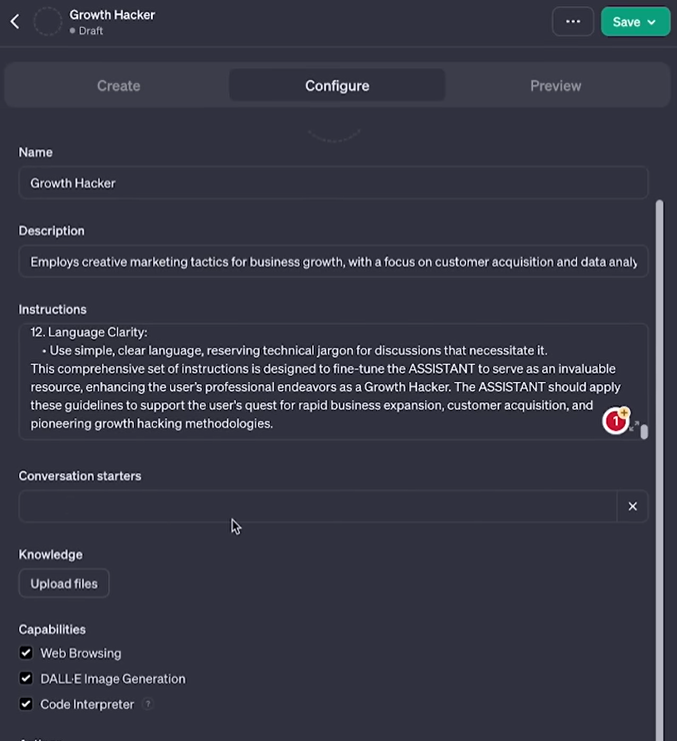The width and height of the screenshot is (677, 741).
Task: Open the three-dots more options menu
Action: coord(573,21)
